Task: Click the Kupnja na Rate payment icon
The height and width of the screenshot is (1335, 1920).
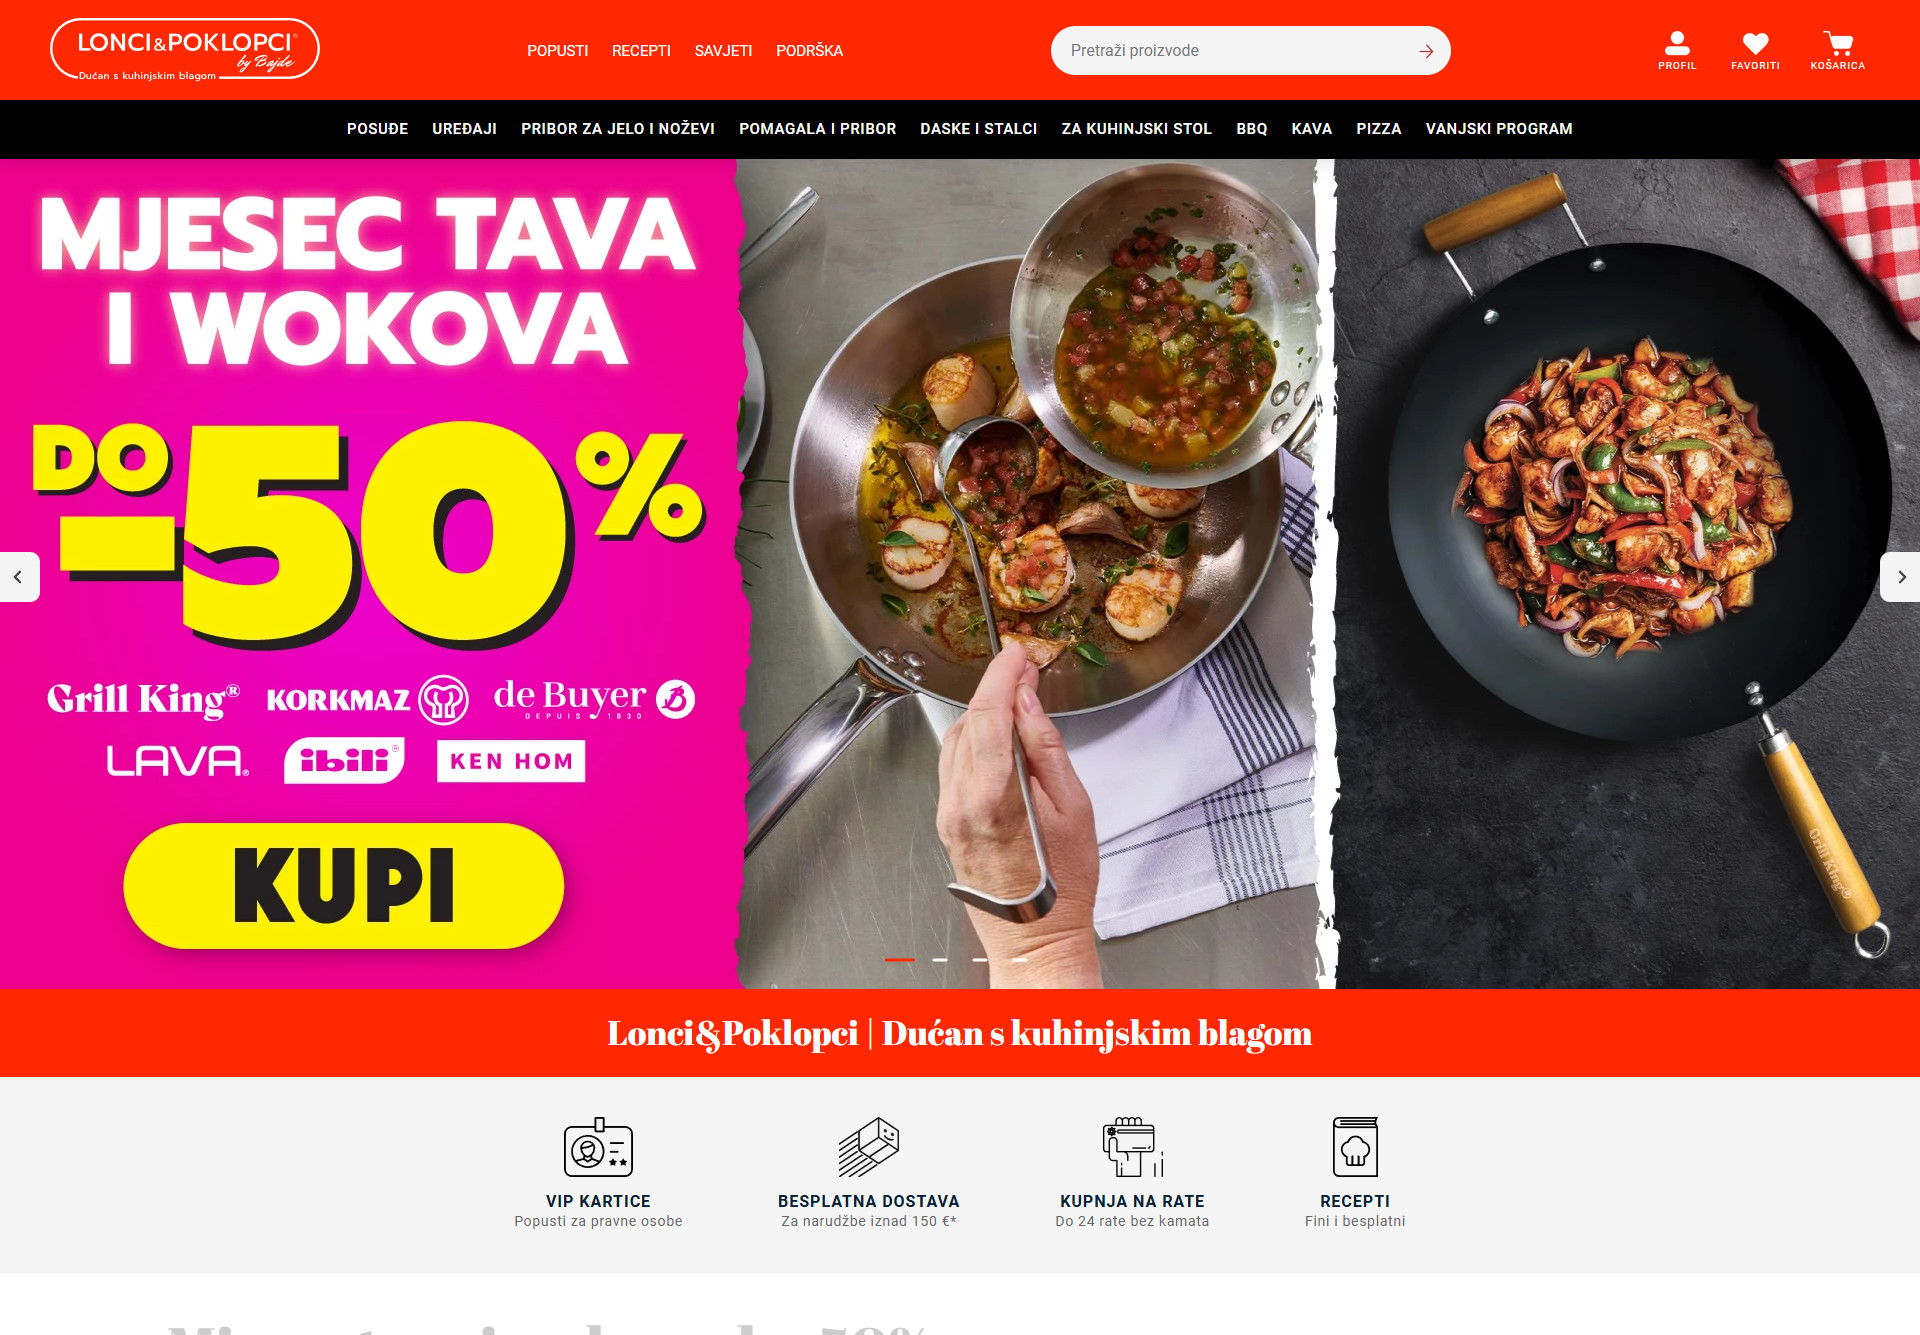Action: (x=1133, y=1147)
